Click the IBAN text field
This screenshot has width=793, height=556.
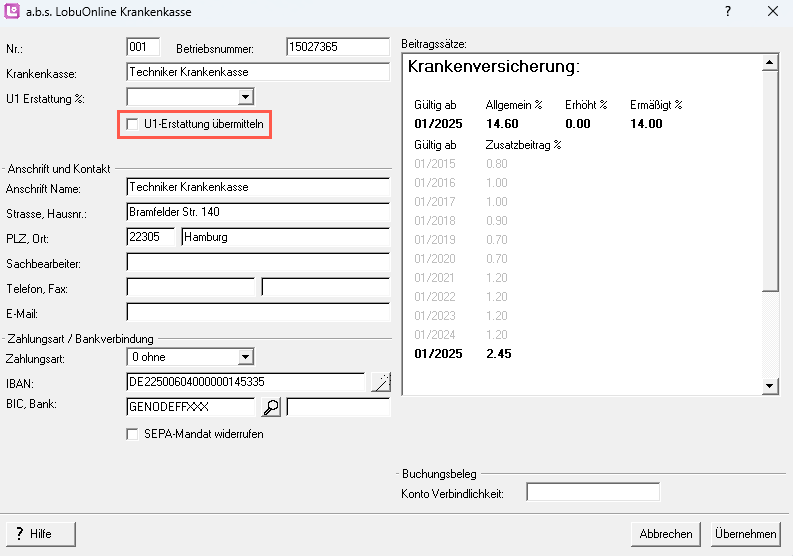coord(245,381)
